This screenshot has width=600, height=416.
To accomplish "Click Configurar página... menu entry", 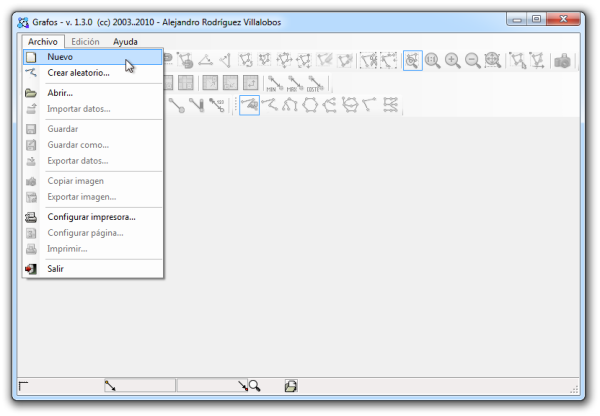I will (93, 233).
